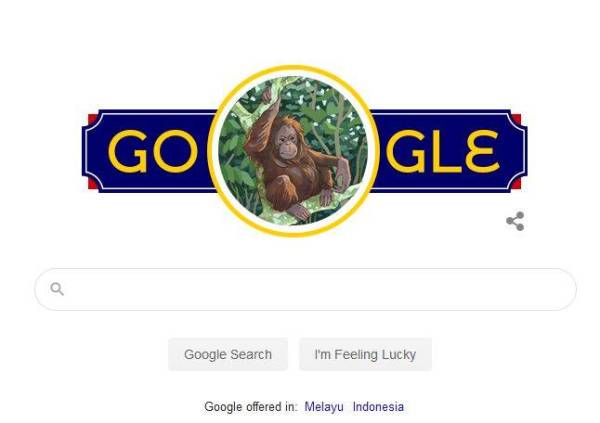Click the magnifier icon in search bar

click(57, 289)
